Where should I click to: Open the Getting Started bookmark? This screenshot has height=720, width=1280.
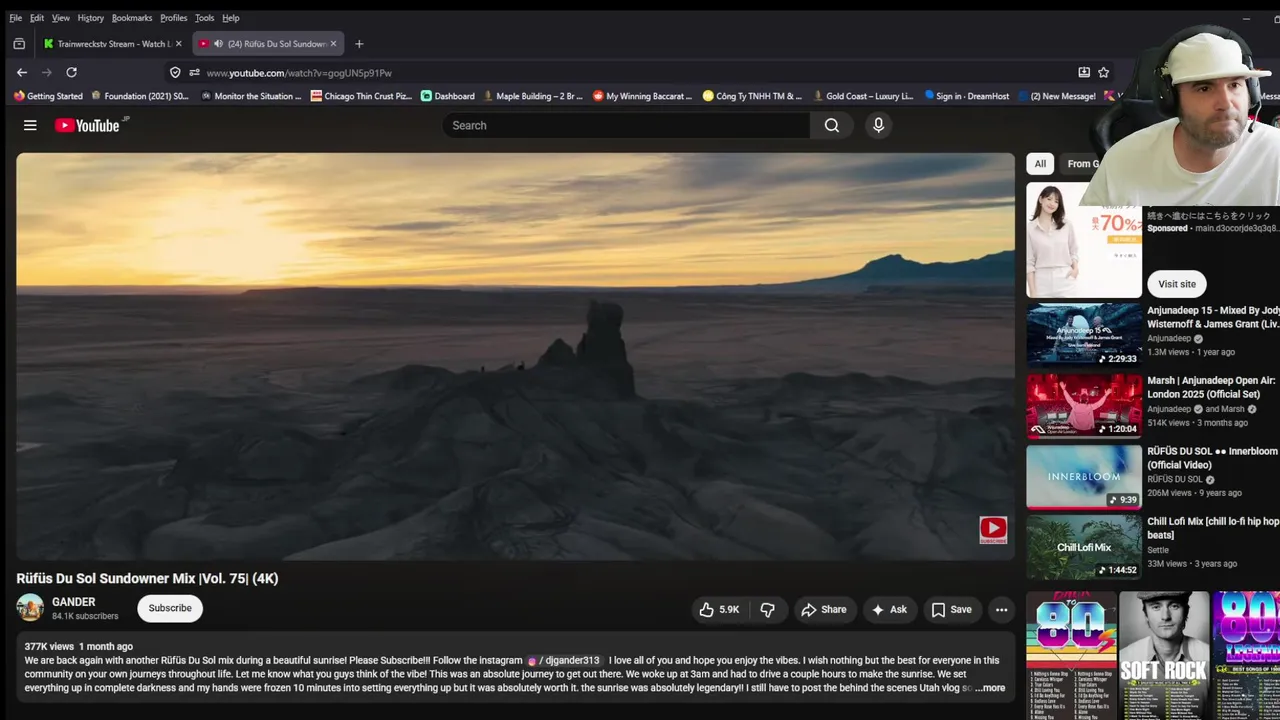pyautogui.click(x=48, y=96)
